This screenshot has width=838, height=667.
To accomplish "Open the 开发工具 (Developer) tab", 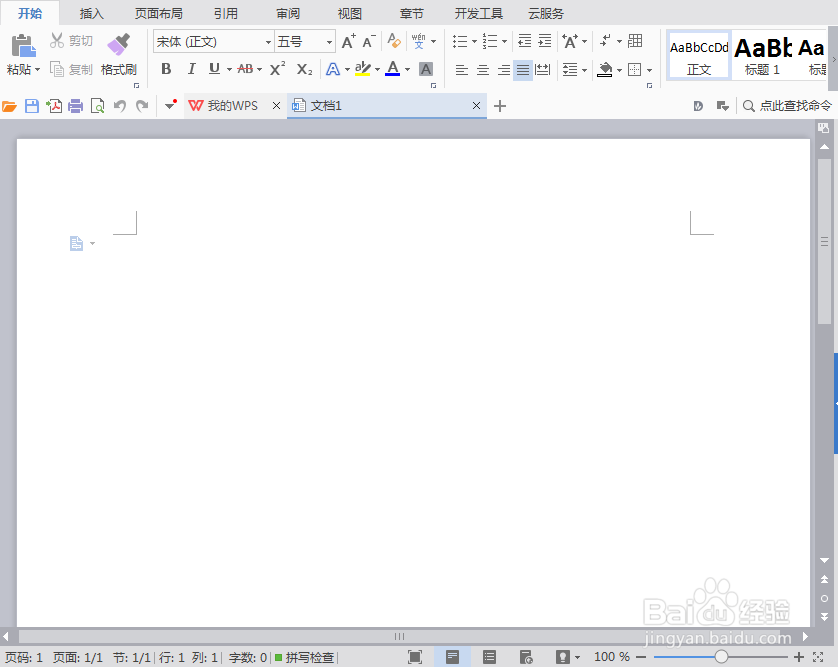I will coord(479,13).
